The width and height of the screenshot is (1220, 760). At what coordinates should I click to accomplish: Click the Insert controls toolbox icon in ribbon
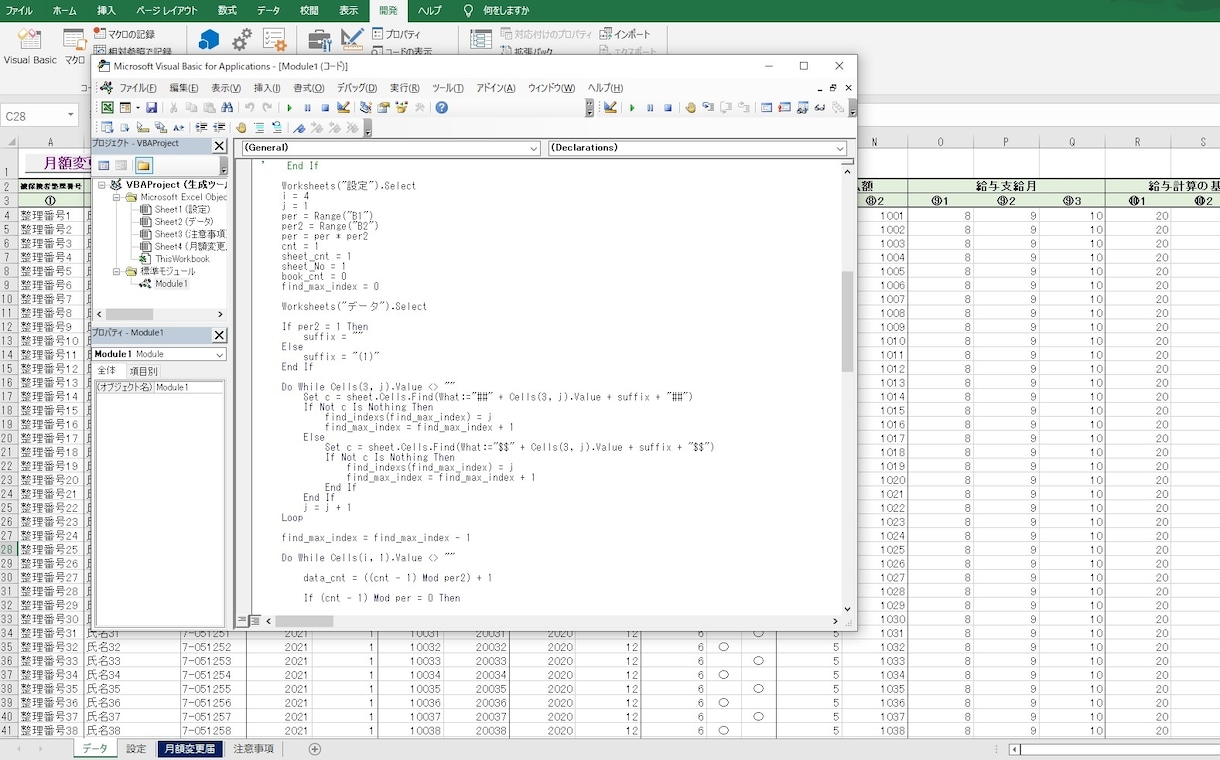(320, 39)
